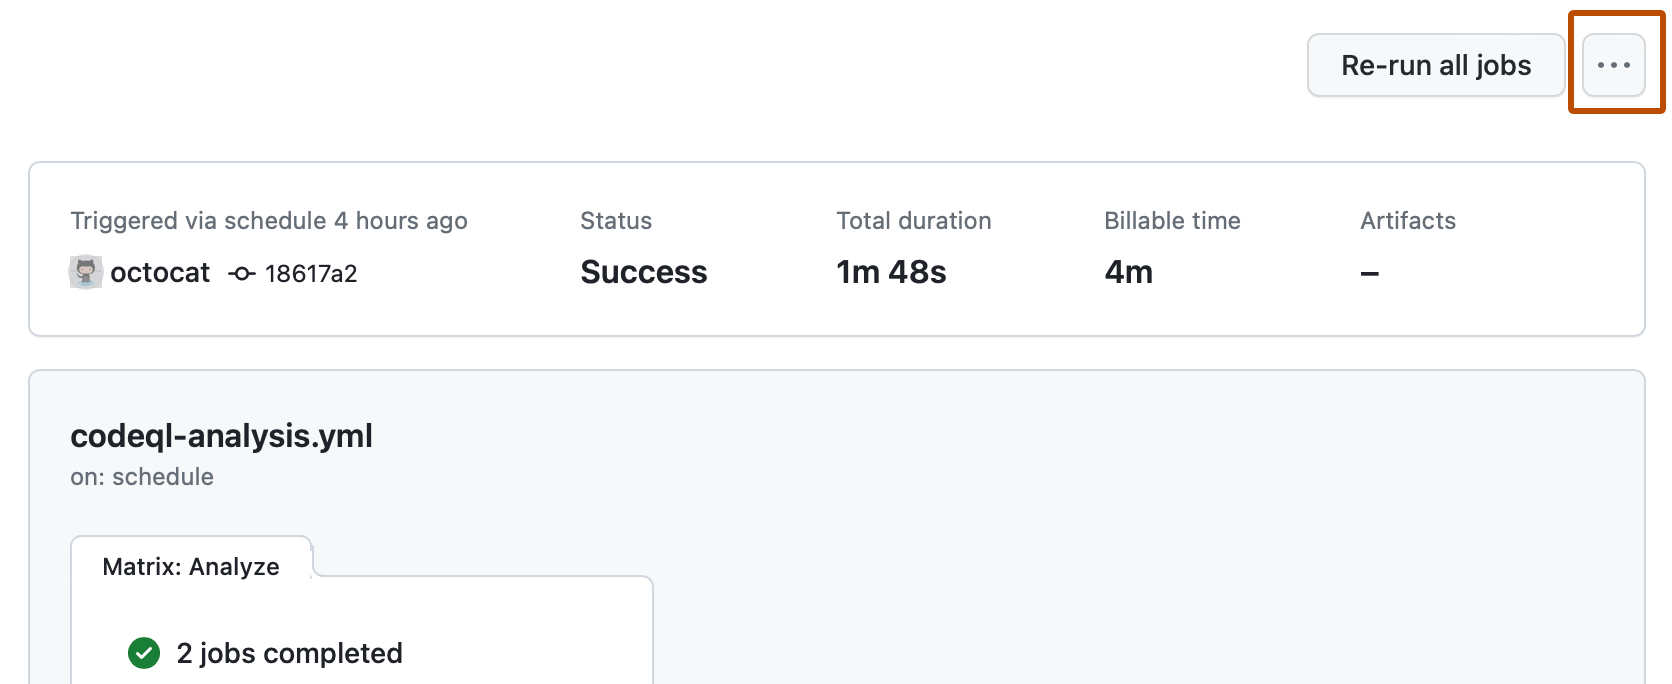The width and height of the screenshot is (1672, 684).
Task: Click the codeql-analysis.yml workflow title
Action: coord(221,436)
